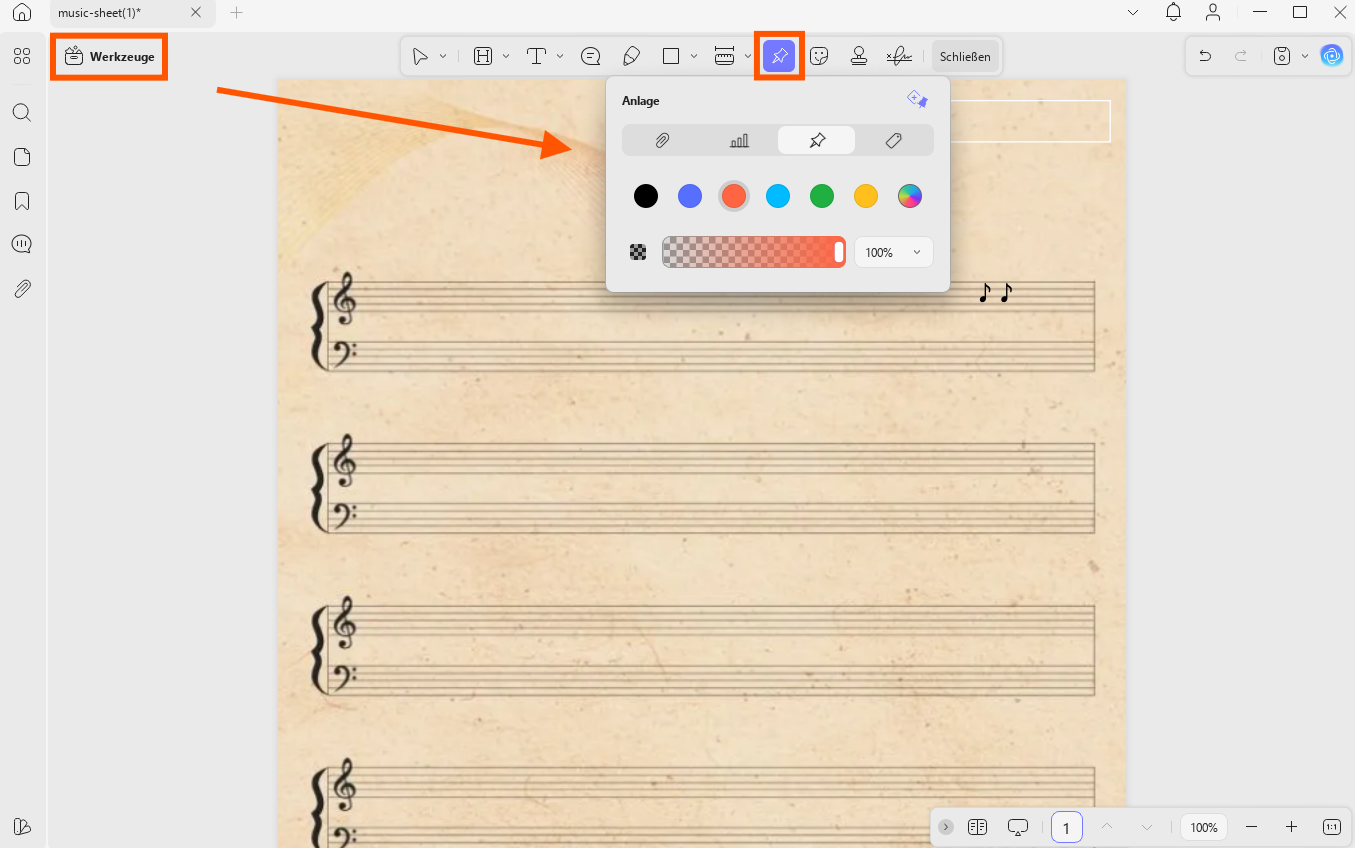
Task: Set actual size with 1:1 button
Action: click(x=1332, y=827)
